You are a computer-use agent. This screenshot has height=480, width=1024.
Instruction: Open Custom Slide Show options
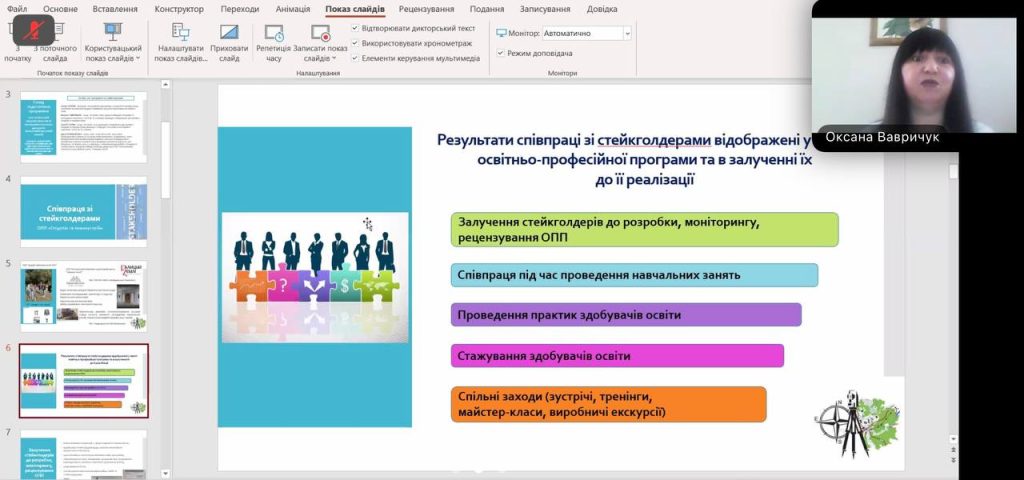pos(112,40)
